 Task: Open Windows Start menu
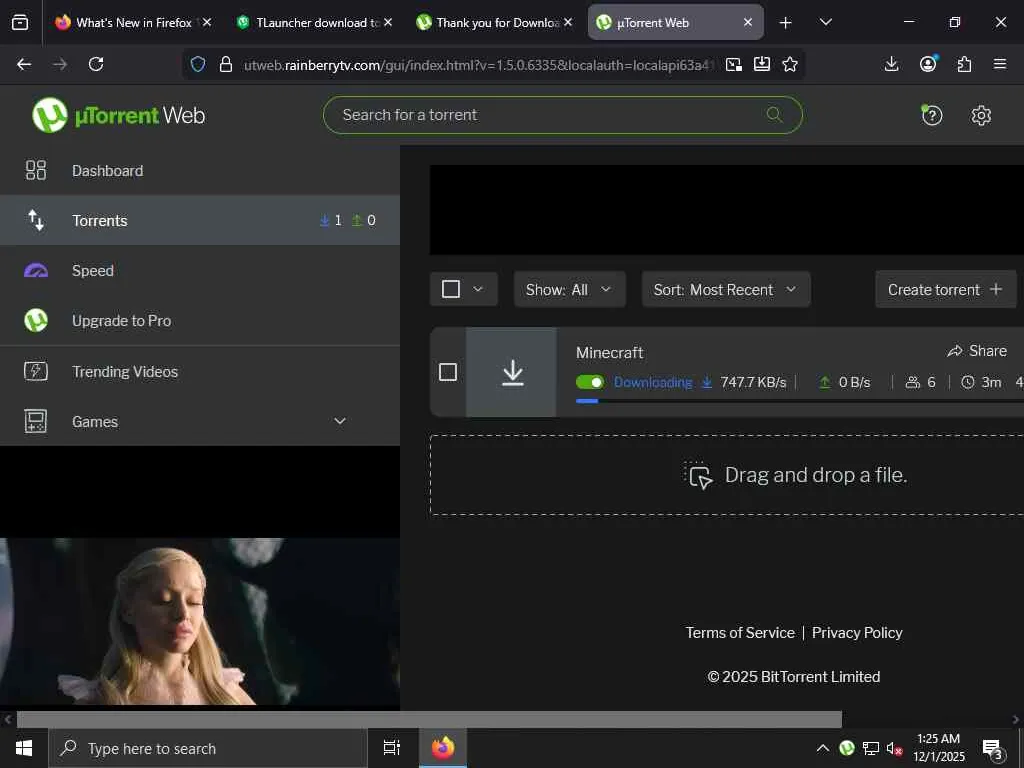(24, 748)
